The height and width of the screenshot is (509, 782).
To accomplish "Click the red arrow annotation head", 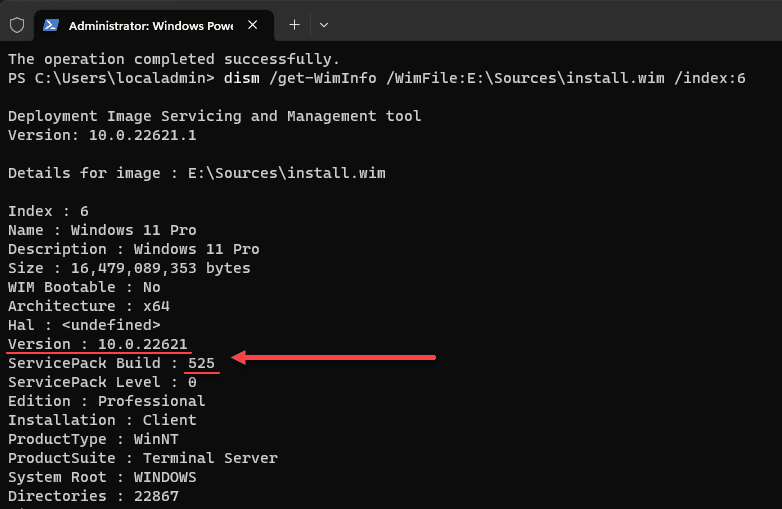I will coord(240,356).
